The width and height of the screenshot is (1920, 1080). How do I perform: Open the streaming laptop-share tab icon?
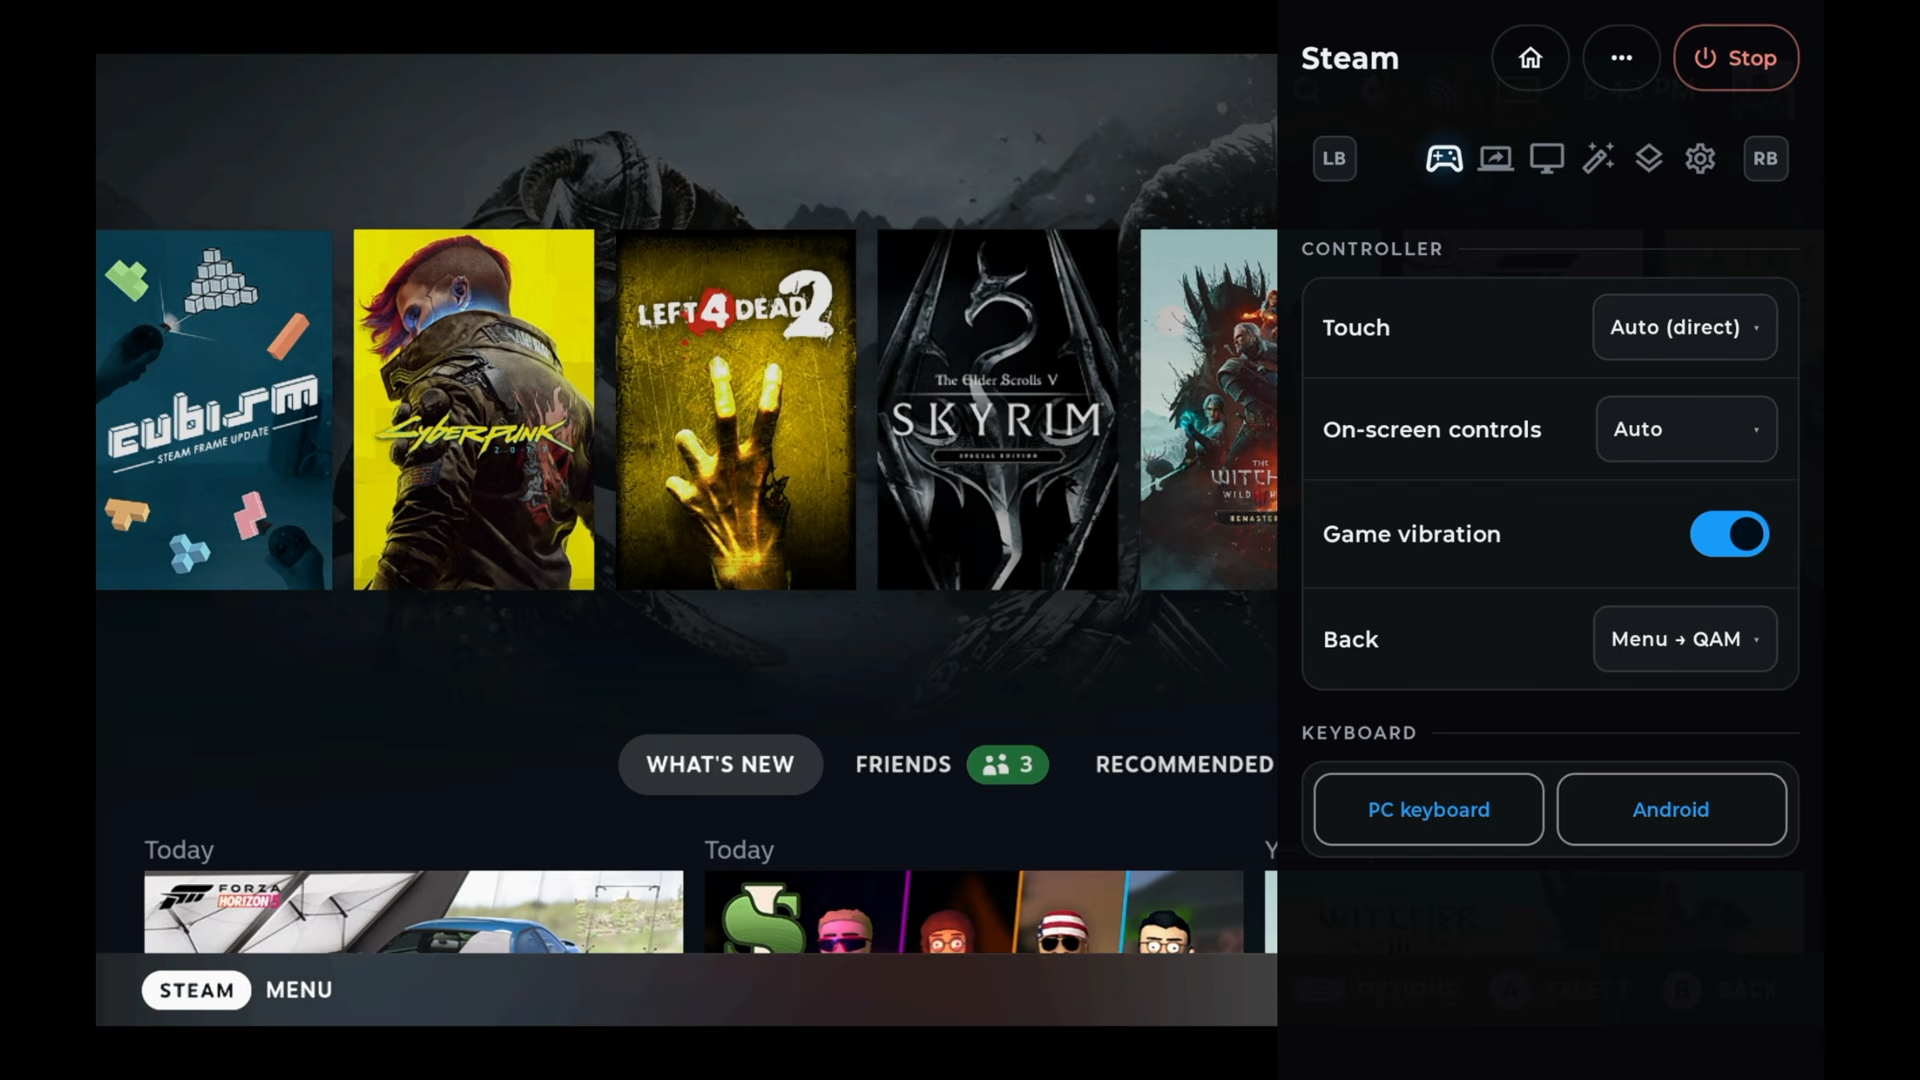click(1496, 158)
